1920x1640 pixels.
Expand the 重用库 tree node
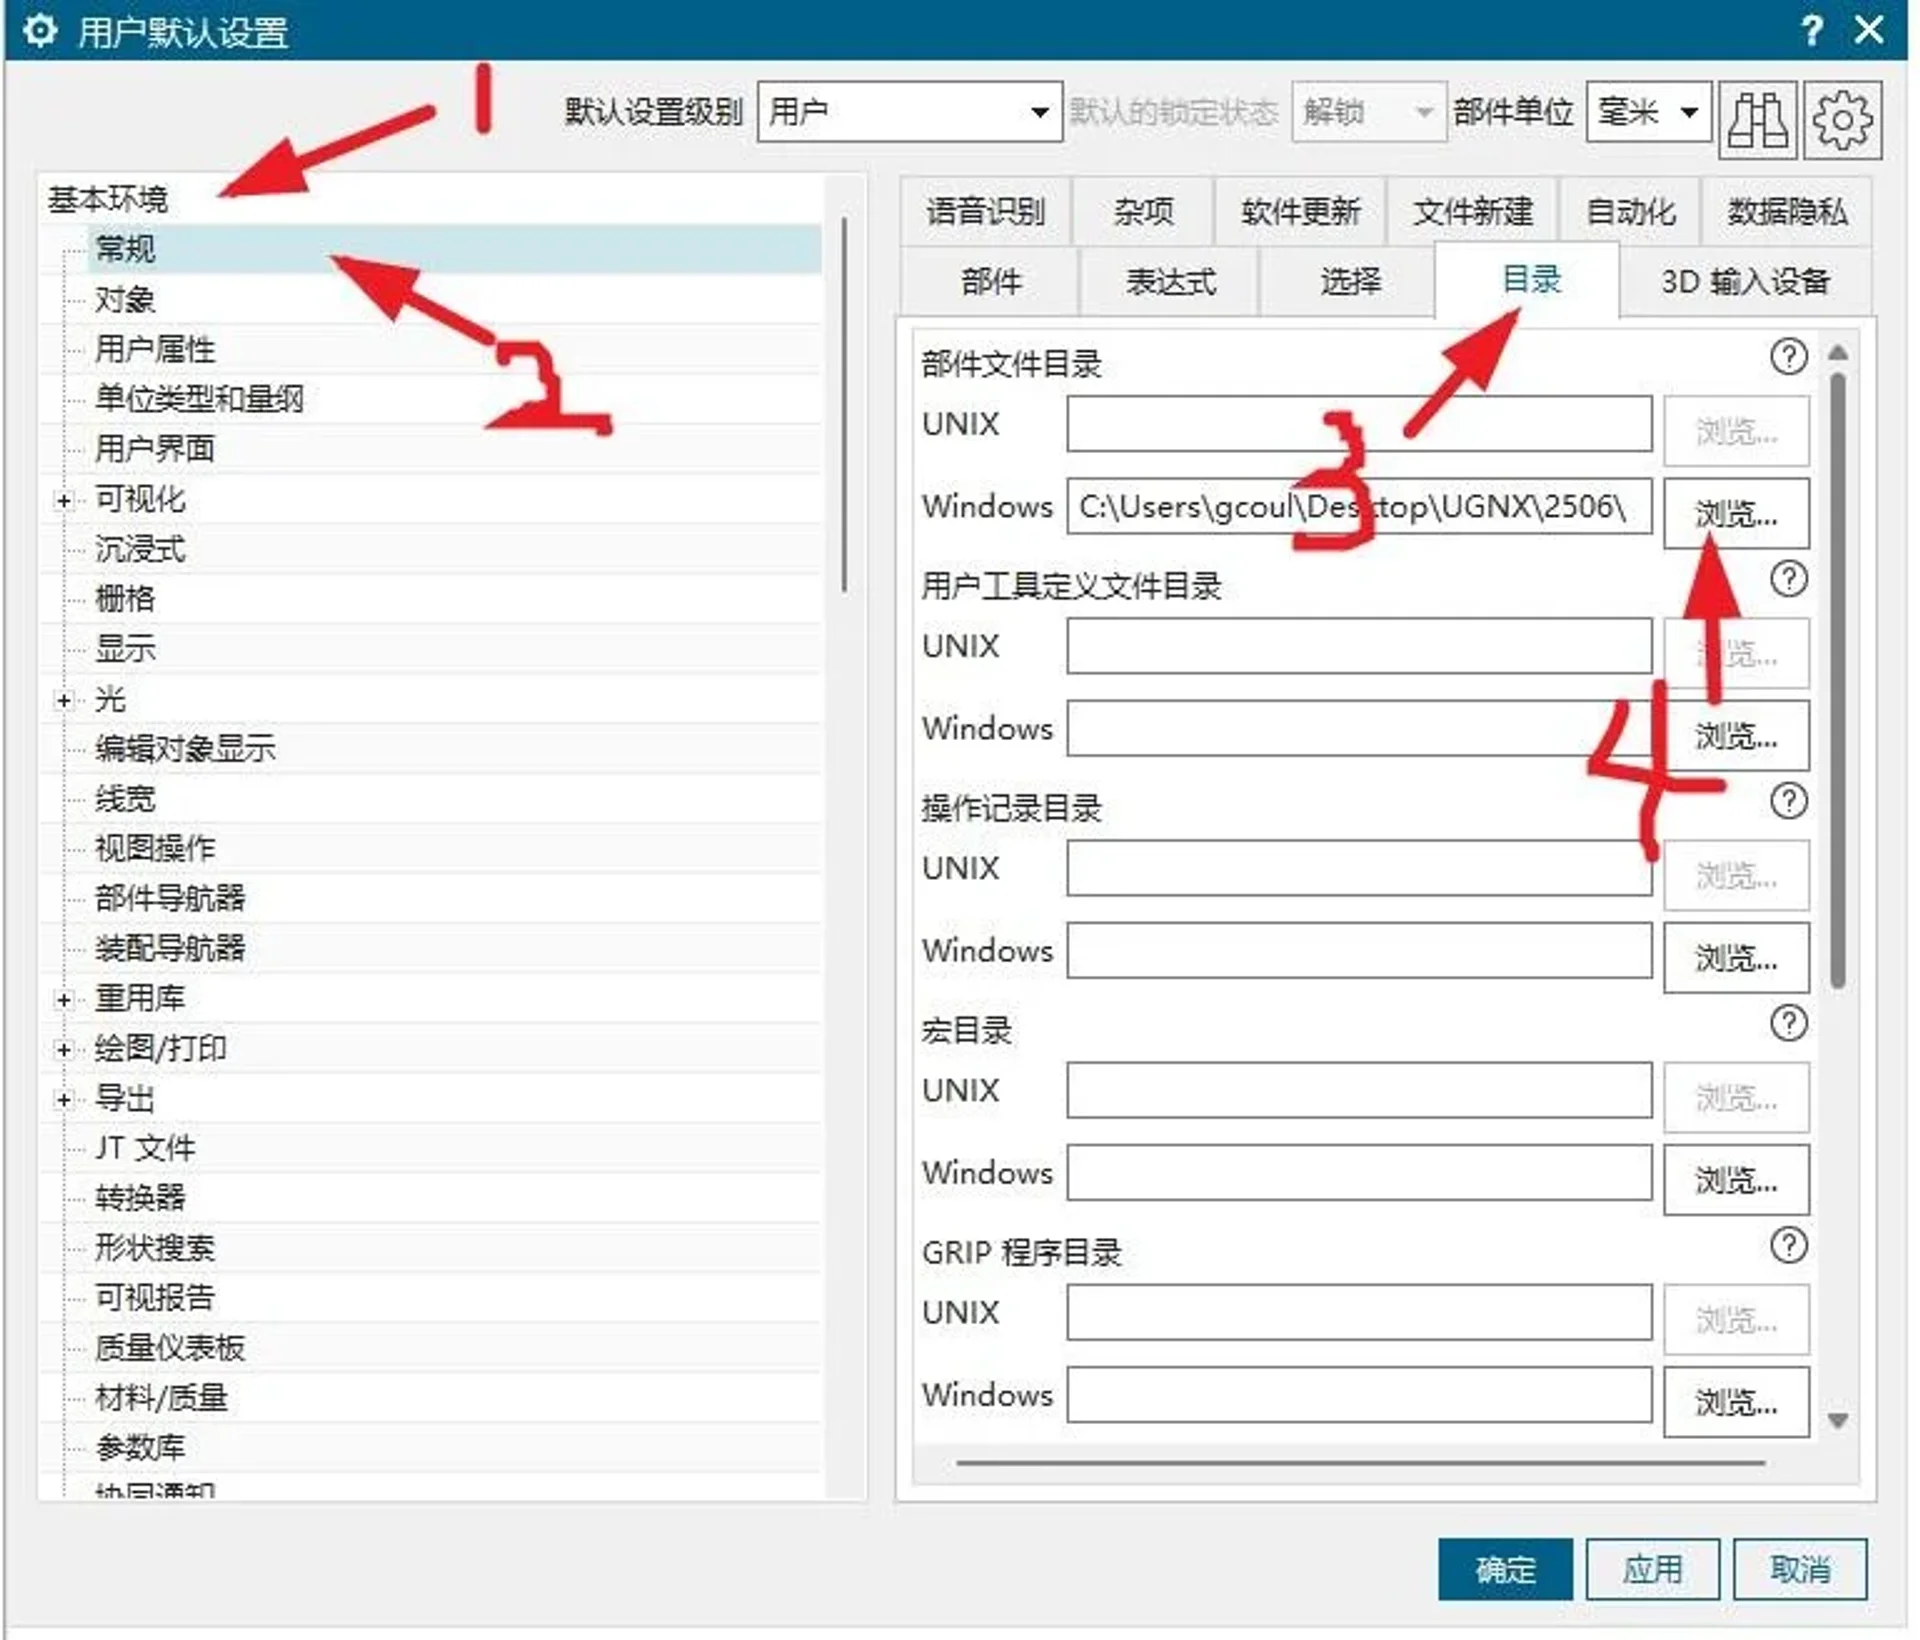click(64, 998)
